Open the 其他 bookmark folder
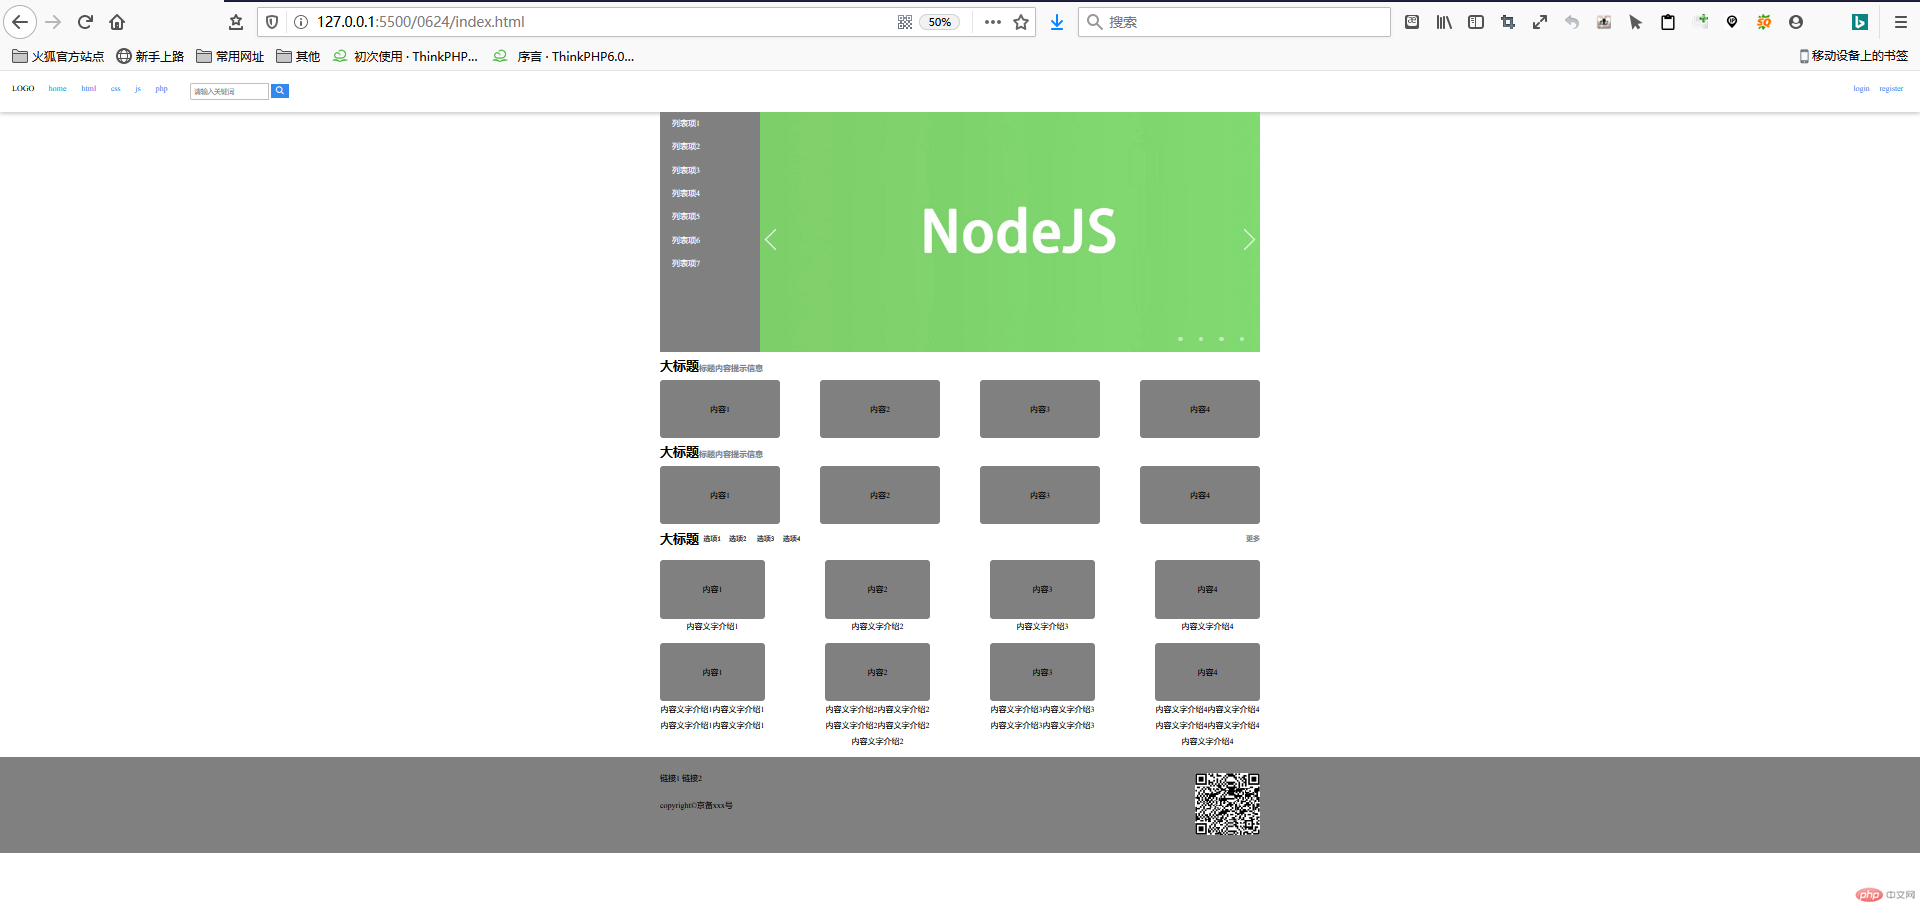1920x905 pixels. (298, 56)
